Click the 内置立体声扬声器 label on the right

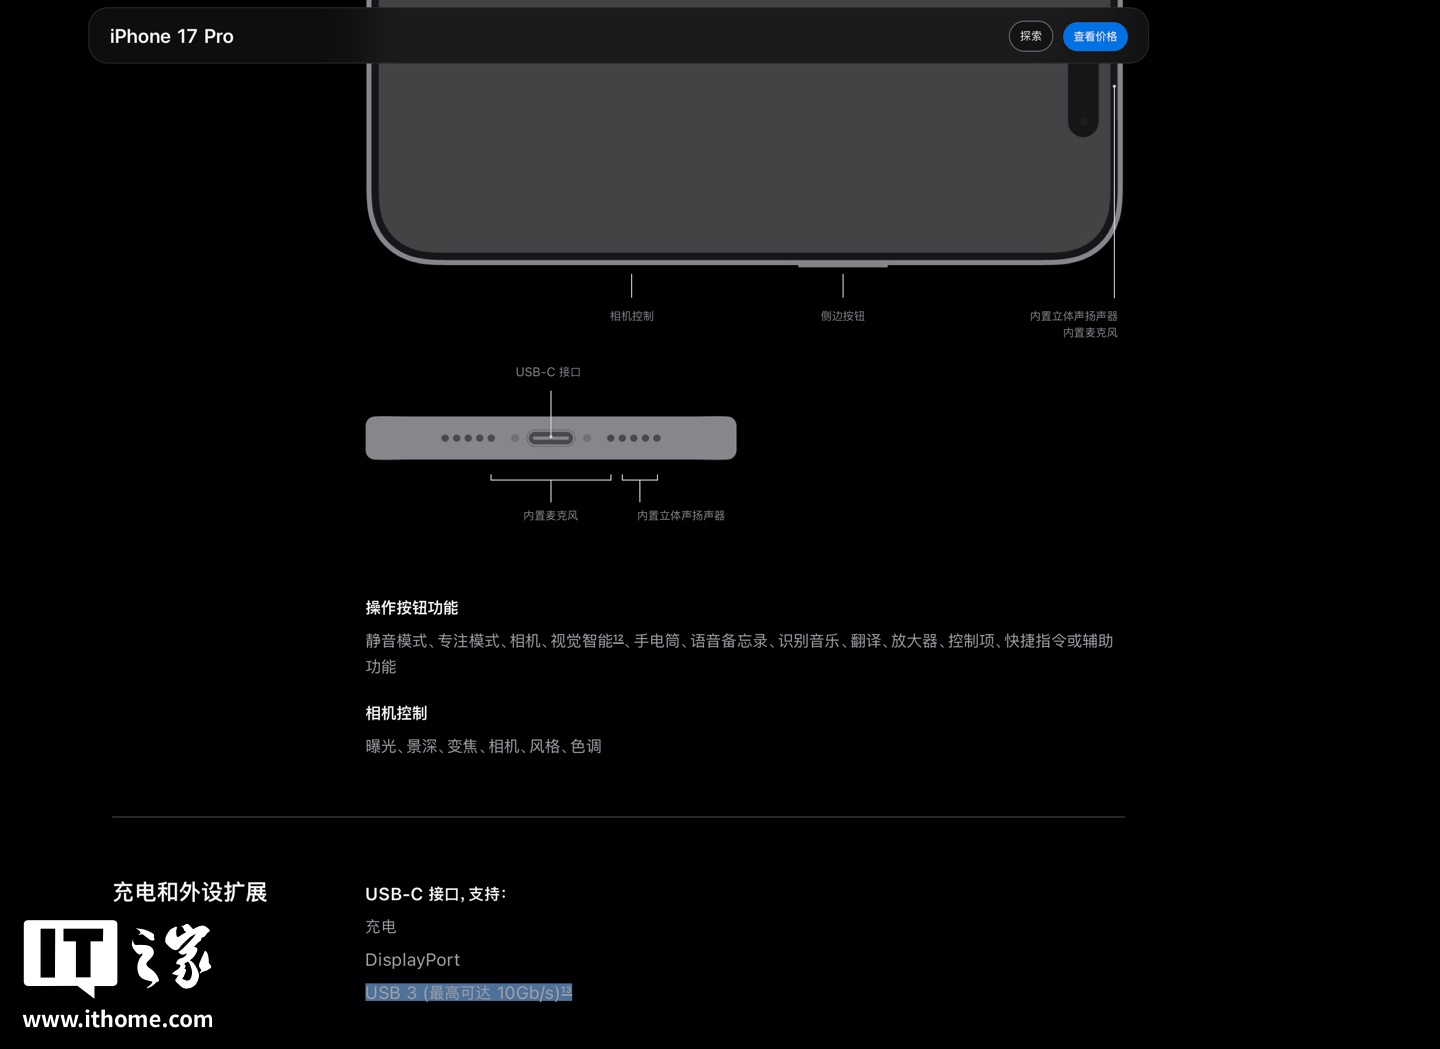[x=1072, y=315]
